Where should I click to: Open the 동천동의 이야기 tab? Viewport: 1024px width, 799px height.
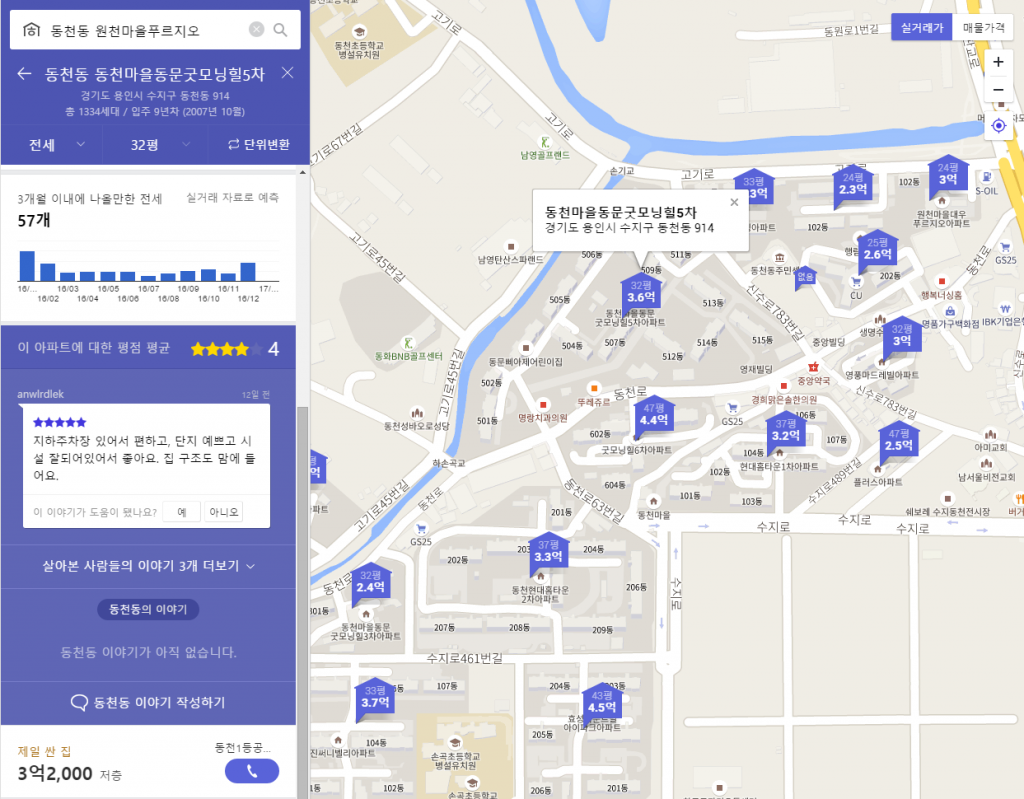[x=148, y=609]
